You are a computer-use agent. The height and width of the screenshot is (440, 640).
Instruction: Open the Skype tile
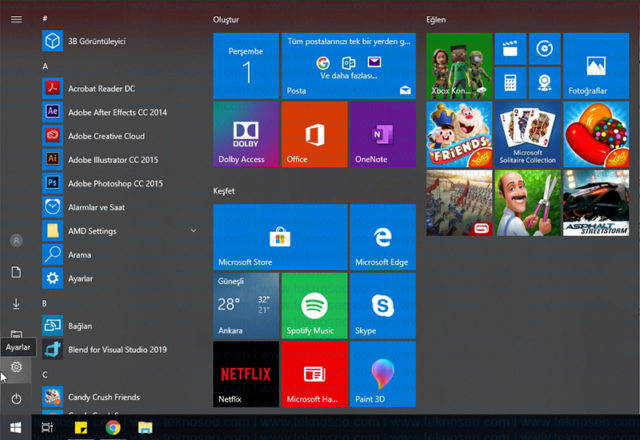(383, 306)
